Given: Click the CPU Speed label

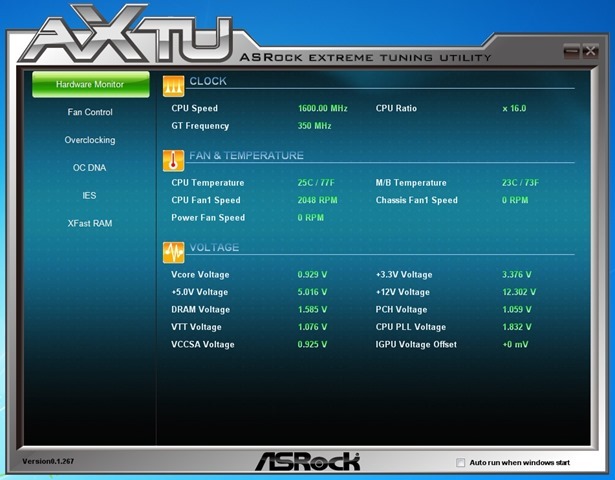Looking at the screenshot, I should [x=195, y=108].
